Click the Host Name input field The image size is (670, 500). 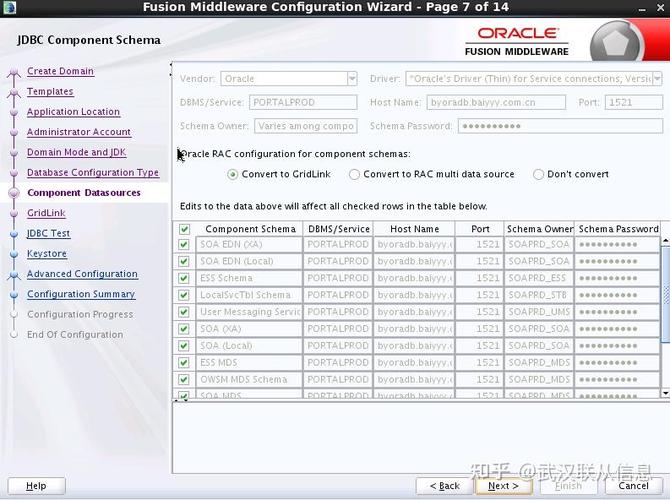(496, 103)
